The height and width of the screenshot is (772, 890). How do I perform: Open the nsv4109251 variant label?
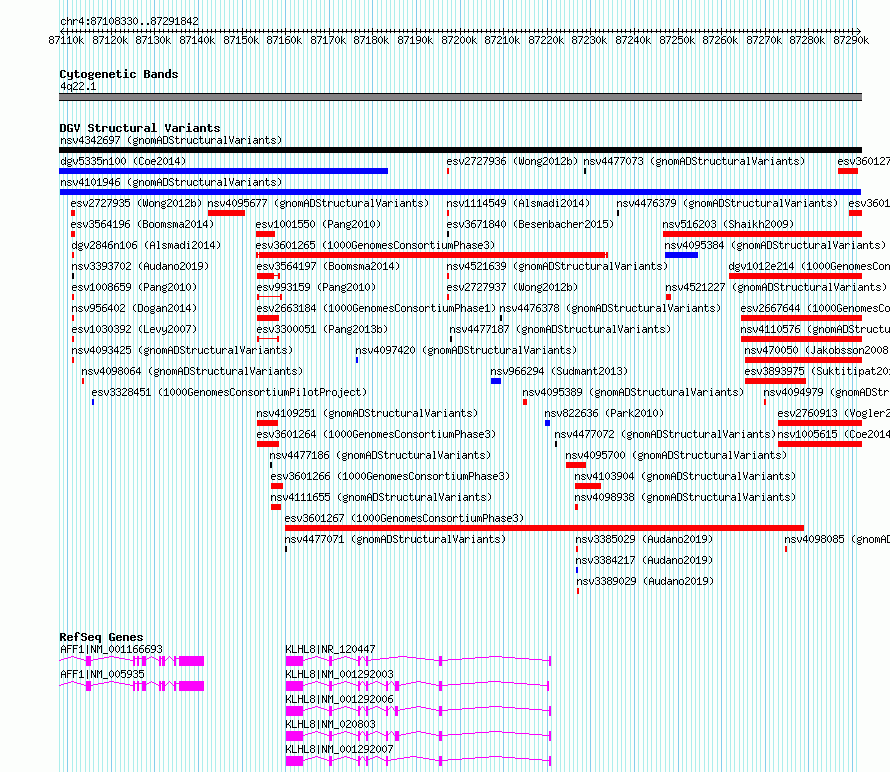pos(367,413)
